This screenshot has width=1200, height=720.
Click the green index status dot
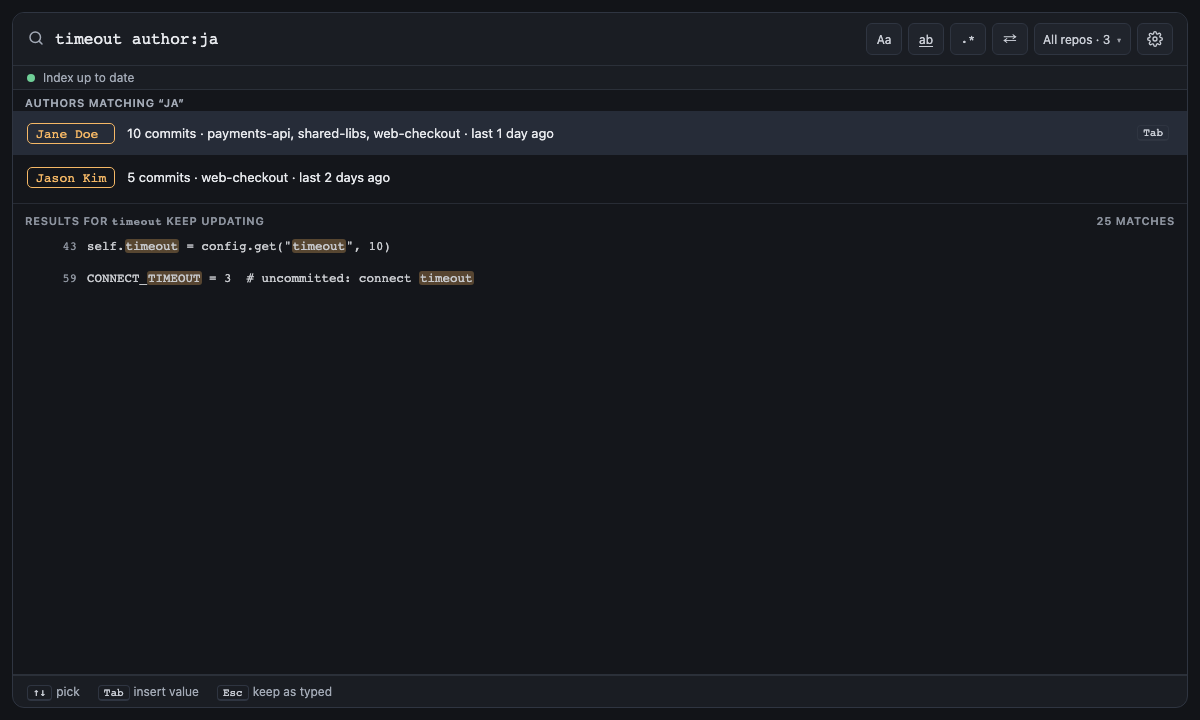click(x=31, y=77)
